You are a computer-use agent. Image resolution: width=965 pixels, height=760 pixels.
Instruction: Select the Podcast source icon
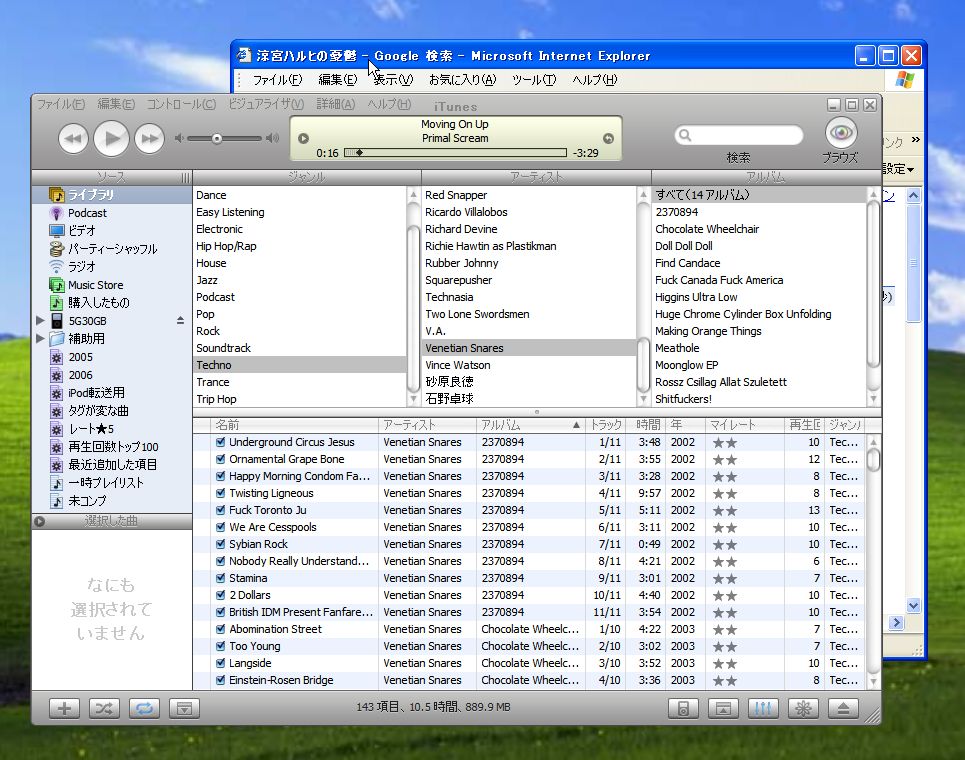pos(56,213)
